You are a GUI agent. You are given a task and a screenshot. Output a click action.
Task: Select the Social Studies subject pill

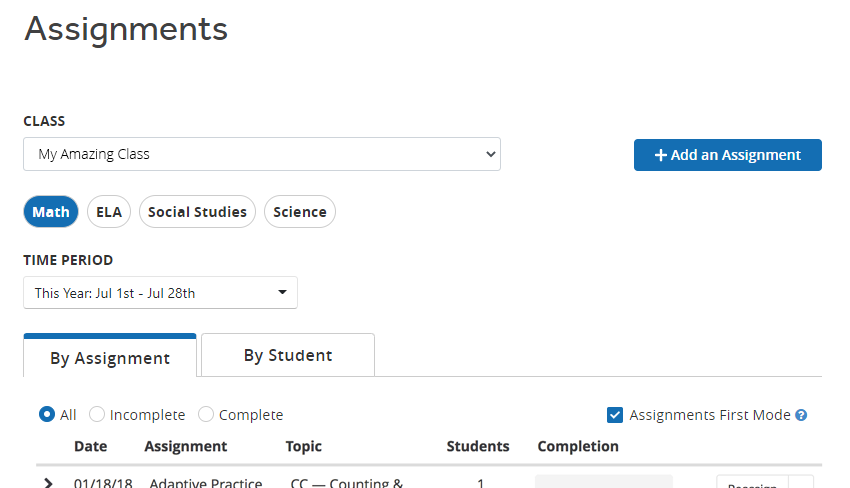pos(197,211)
